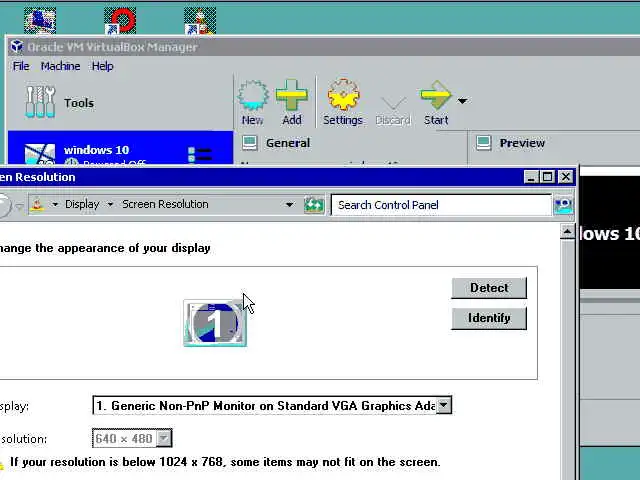The height and width of the screenshot is (480, 640).
Task: Open the Machine menu in VirtualBox
Action: 60,66
